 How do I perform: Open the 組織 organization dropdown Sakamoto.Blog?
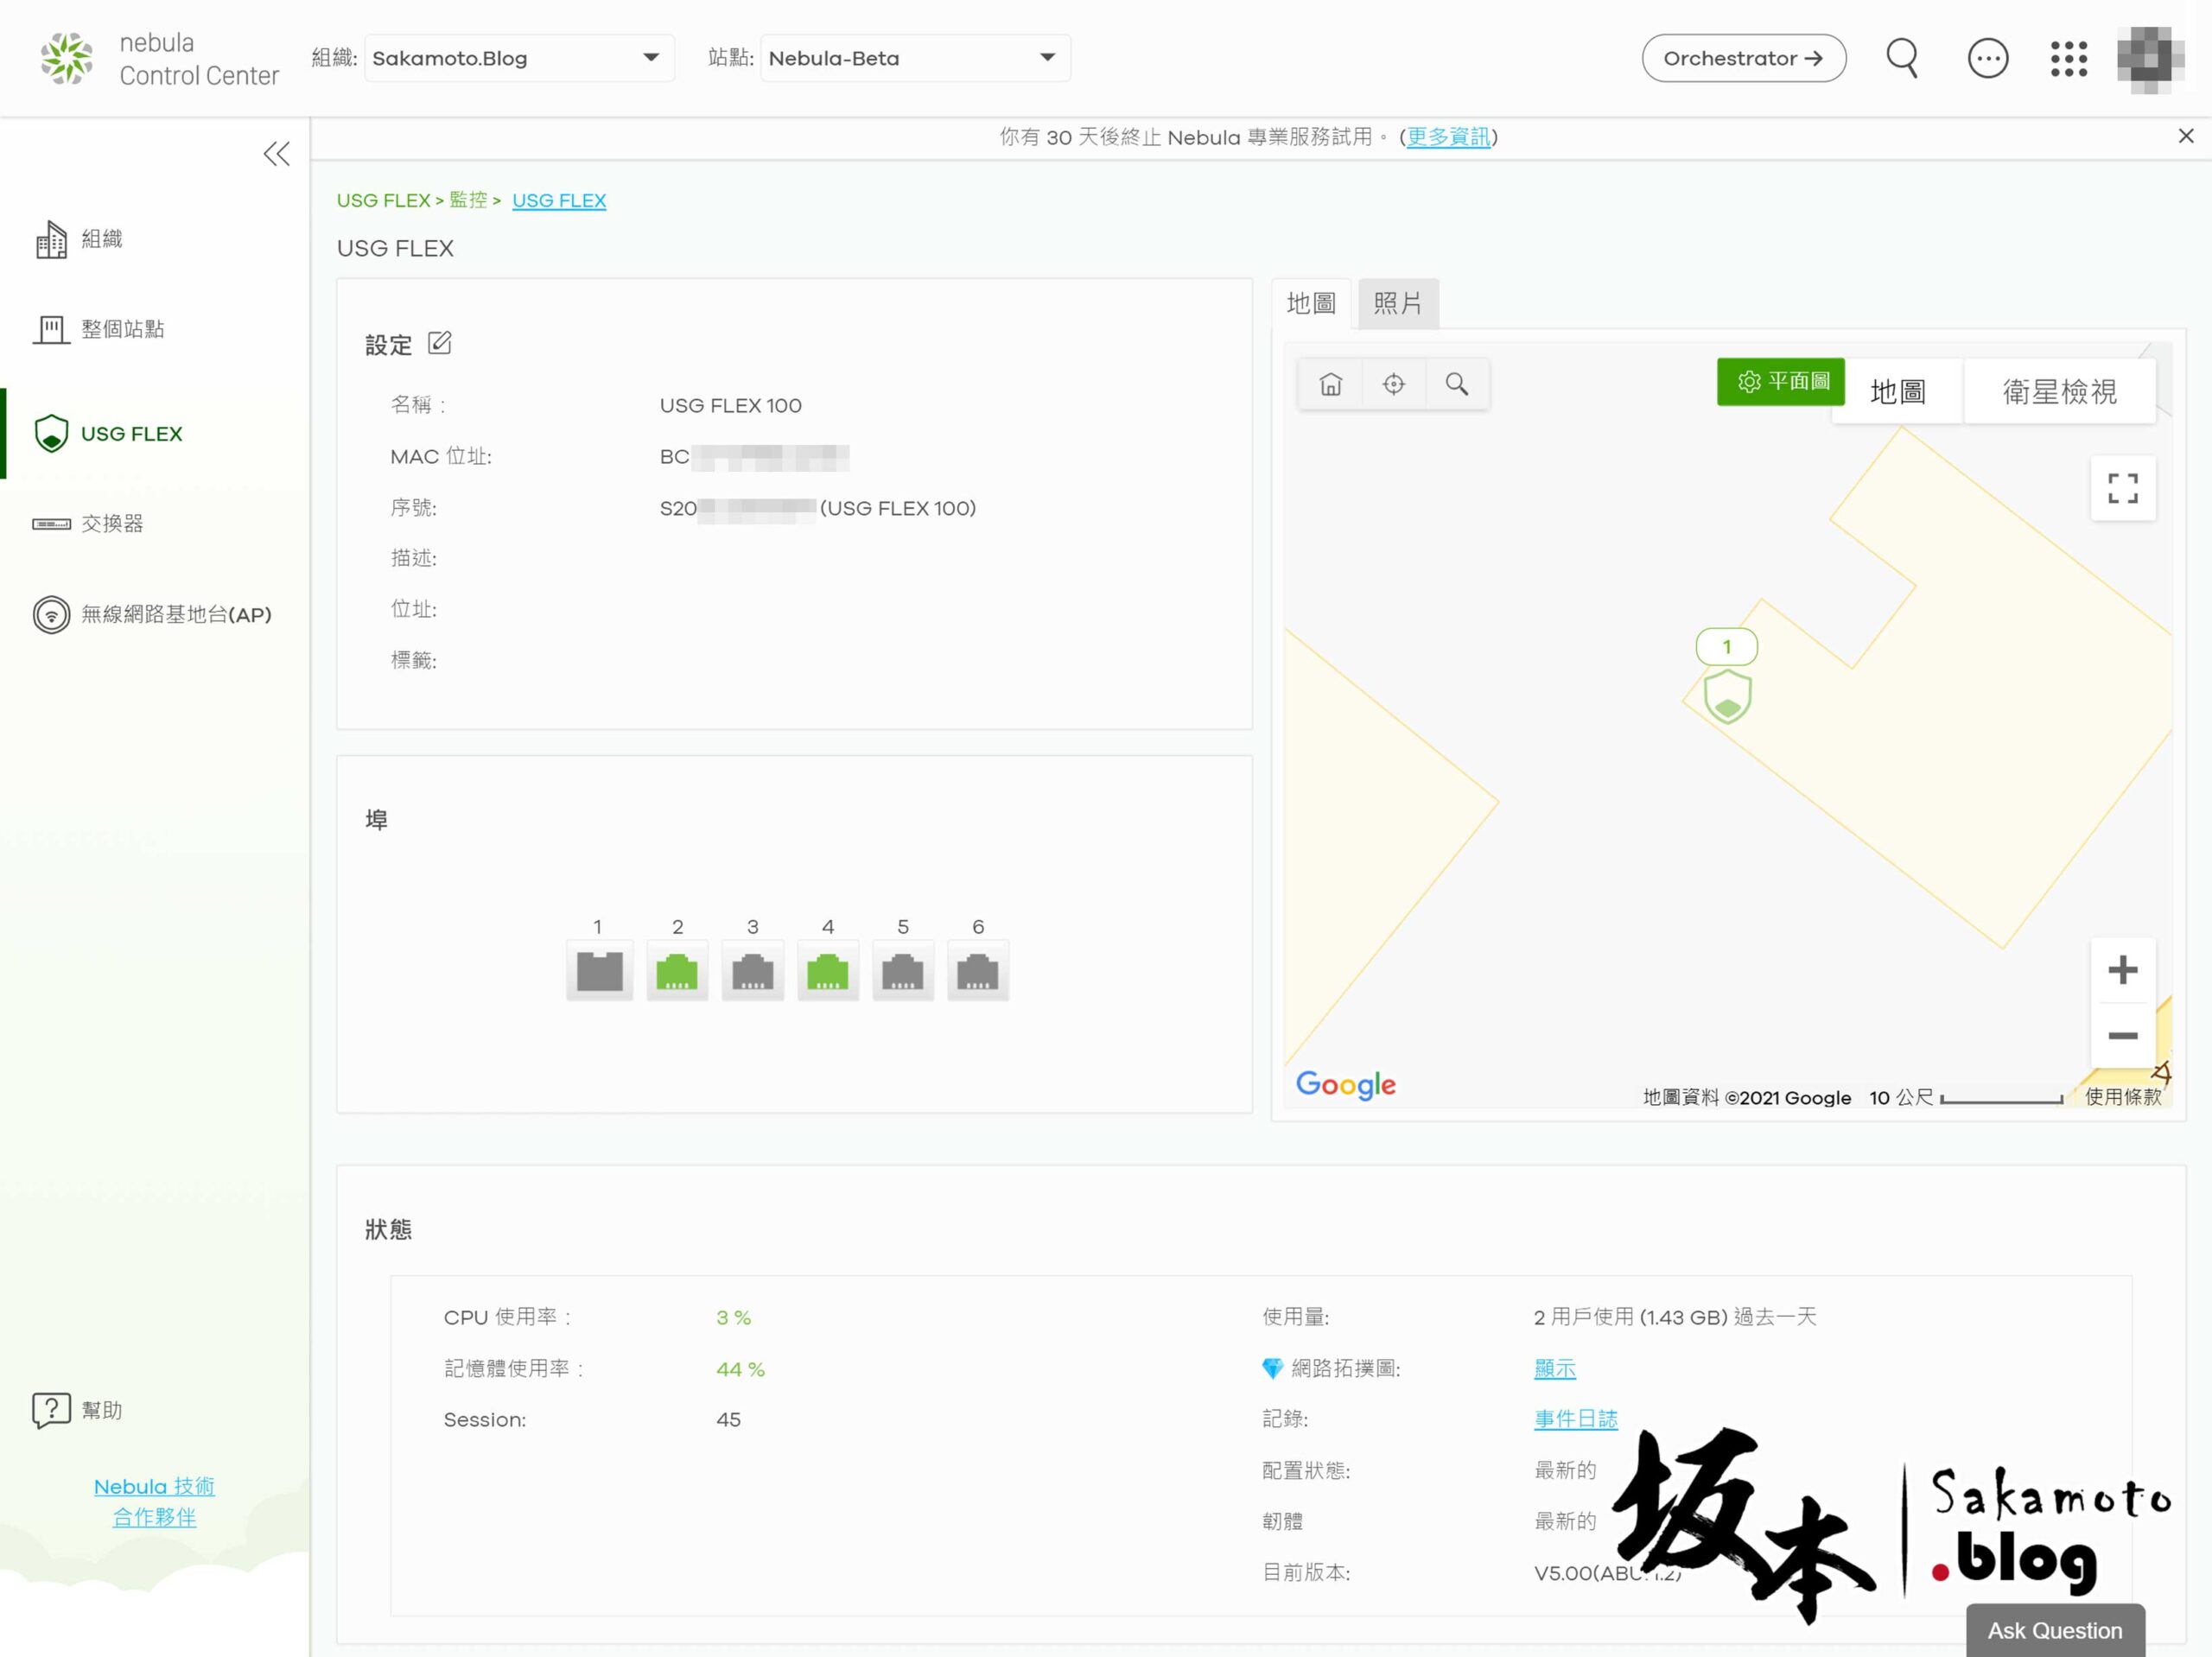click(x=519, y=58)
